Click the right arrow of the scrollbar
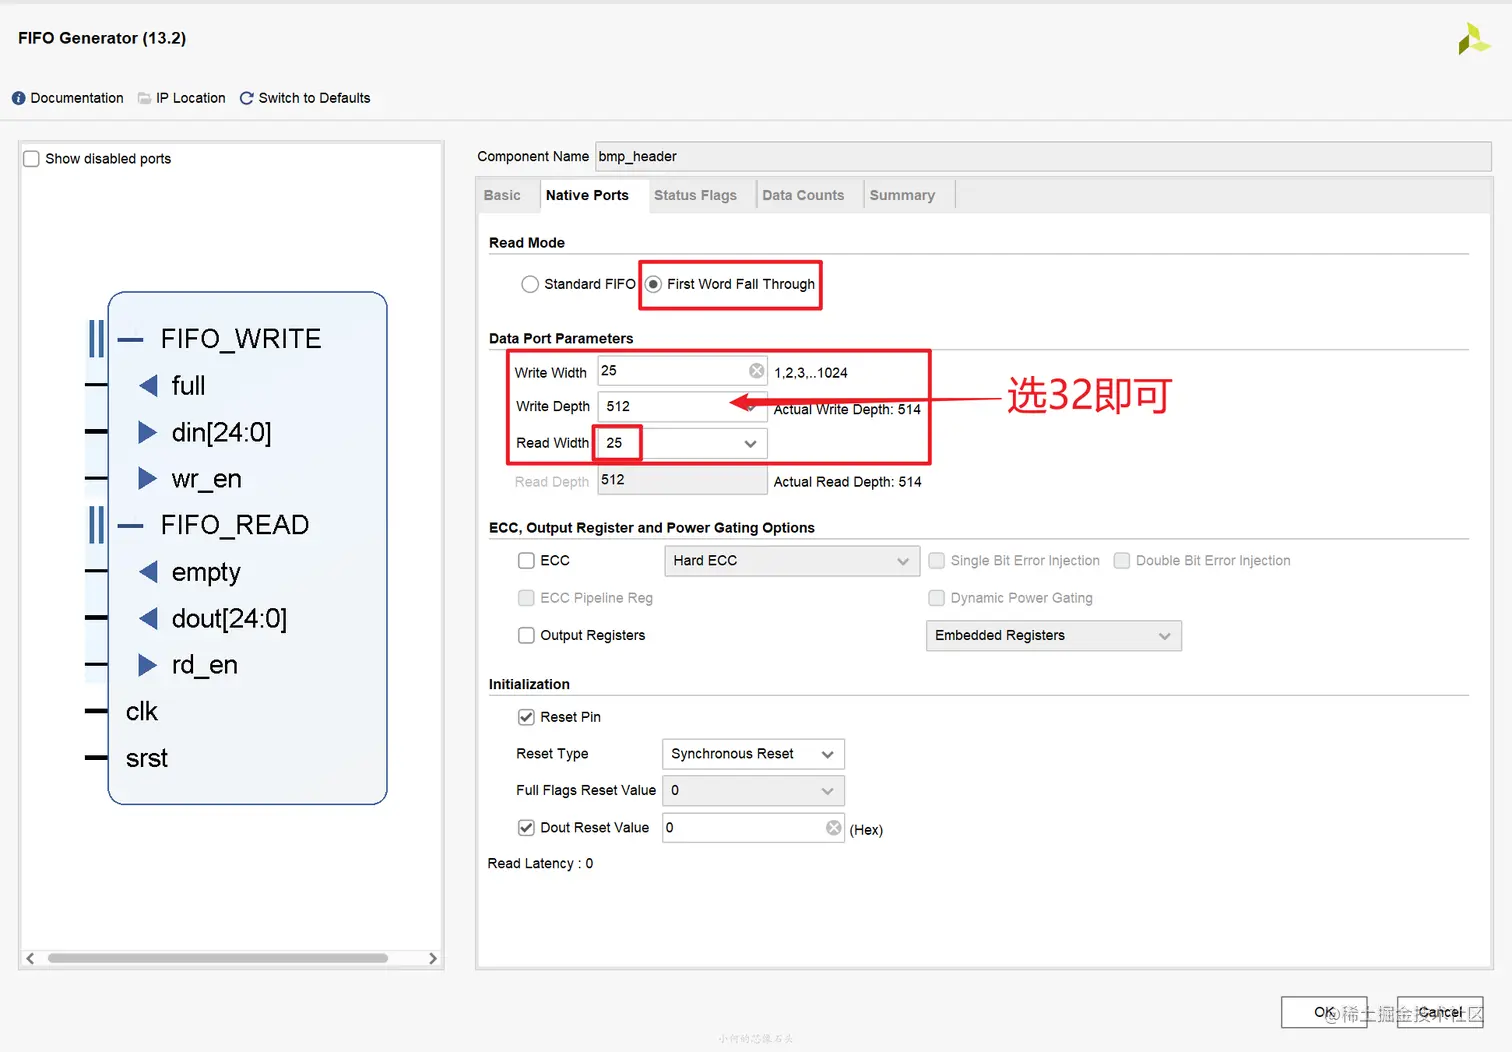 [x=432, y=958]
